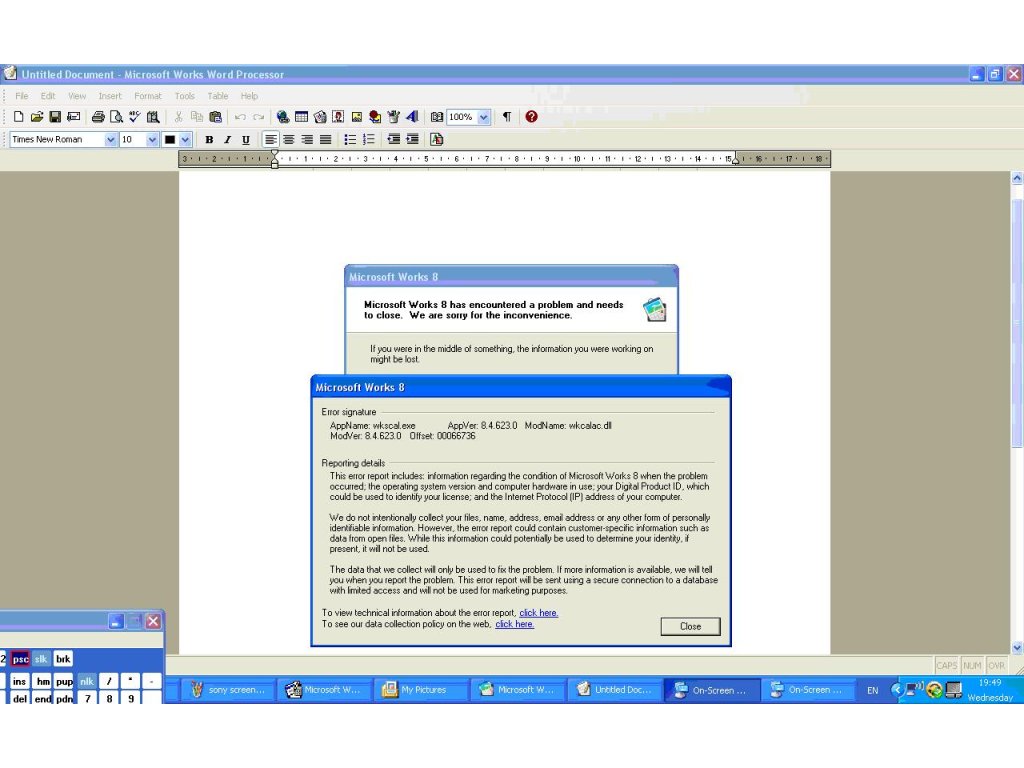Click the black font color swatch
The width and height of the screenshot is (1024, 768).
(x=170, y=139)
